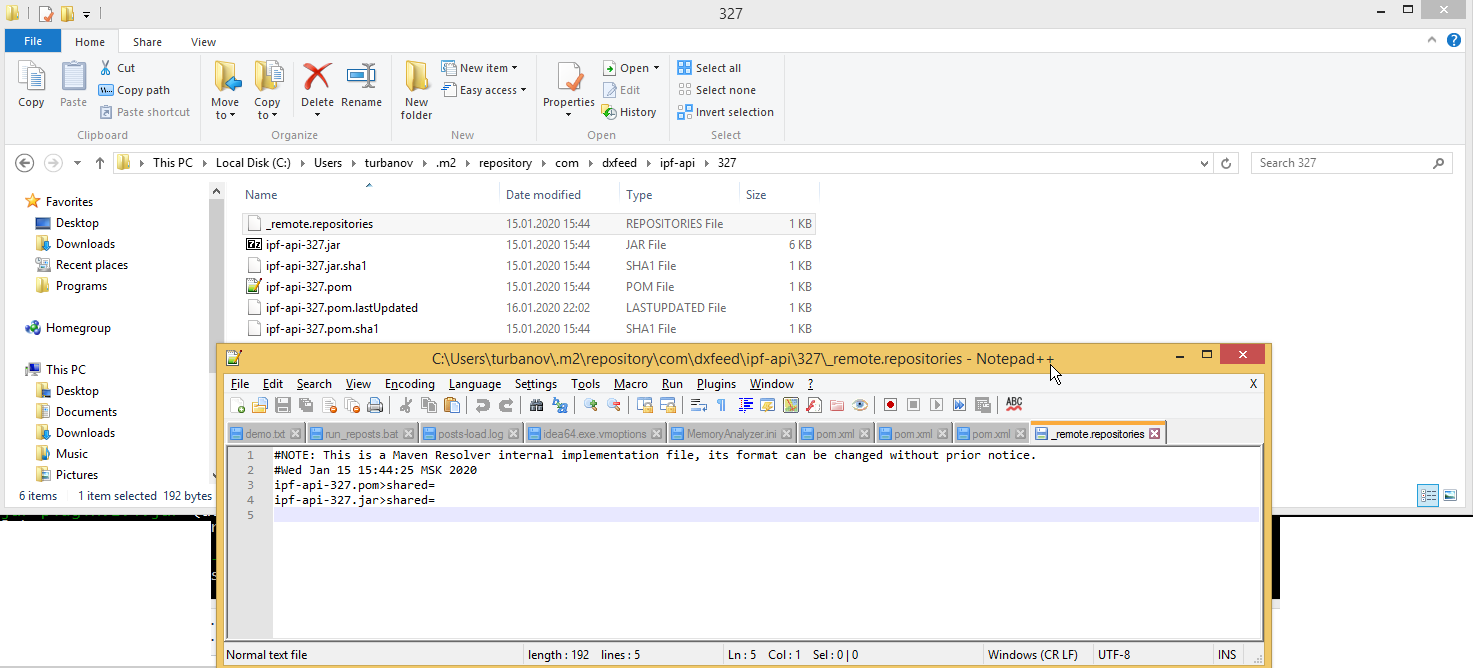The image size is (1473, 668).
Task: Select ipf-api-327.pom file row
Action: point(529,287)
